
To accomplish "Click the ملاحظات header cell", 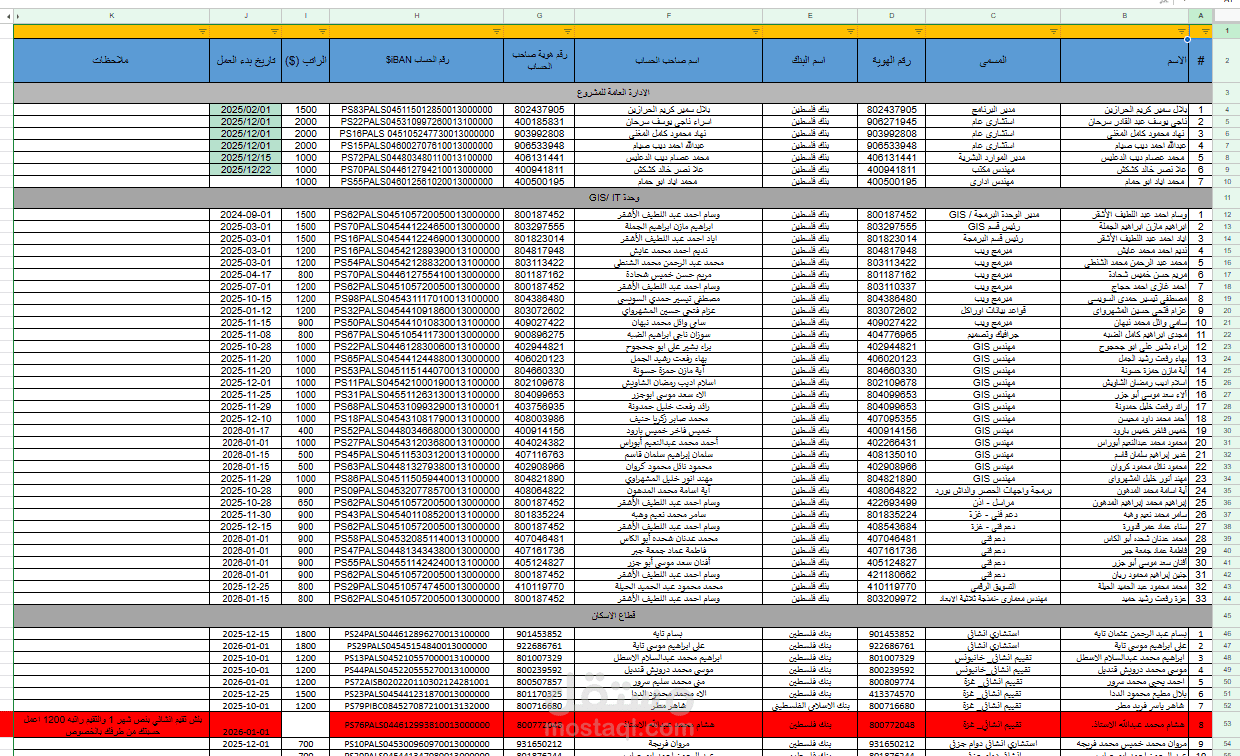I will point(112,60).
